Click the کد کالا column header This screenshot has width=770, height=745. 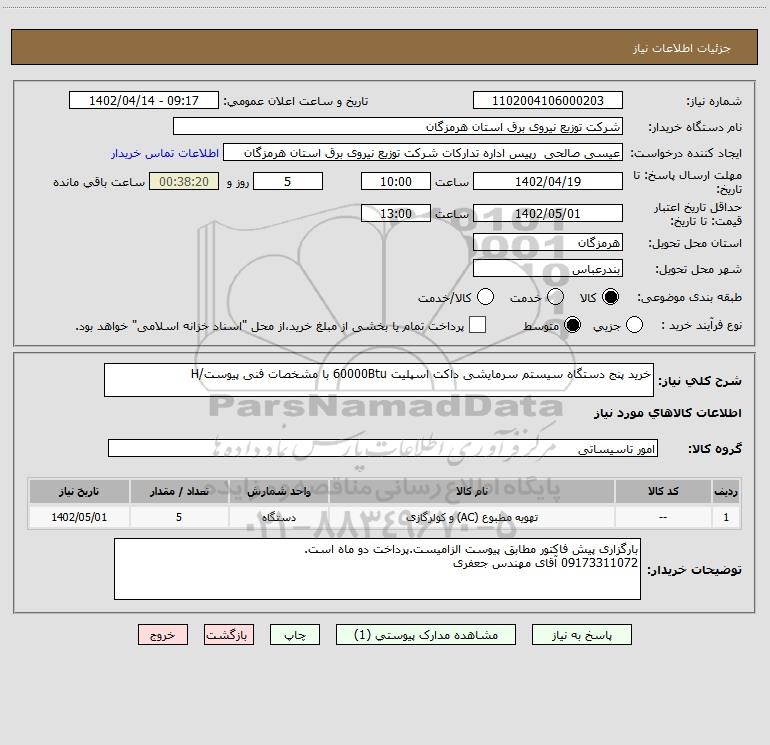tap(663, 492)
